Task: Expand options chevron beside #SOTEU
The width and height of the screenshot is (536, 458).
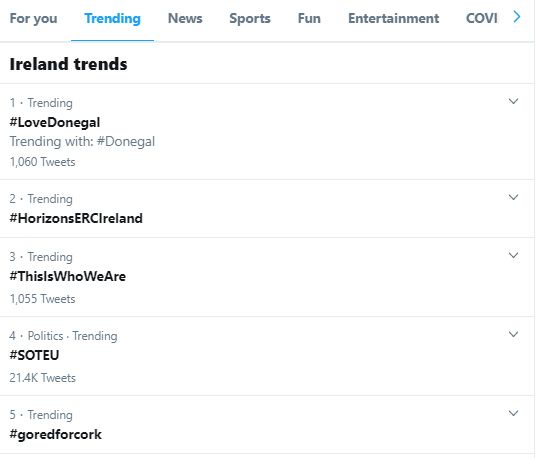Action: point(513,335)
